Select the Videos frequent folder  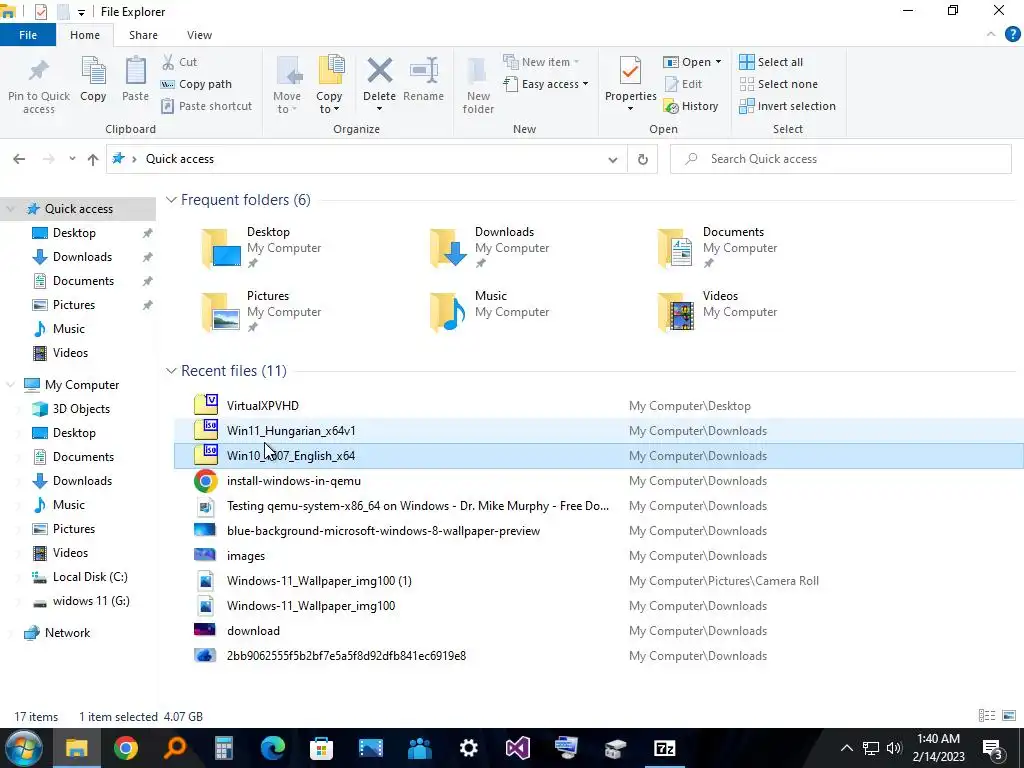pos(718,312)
